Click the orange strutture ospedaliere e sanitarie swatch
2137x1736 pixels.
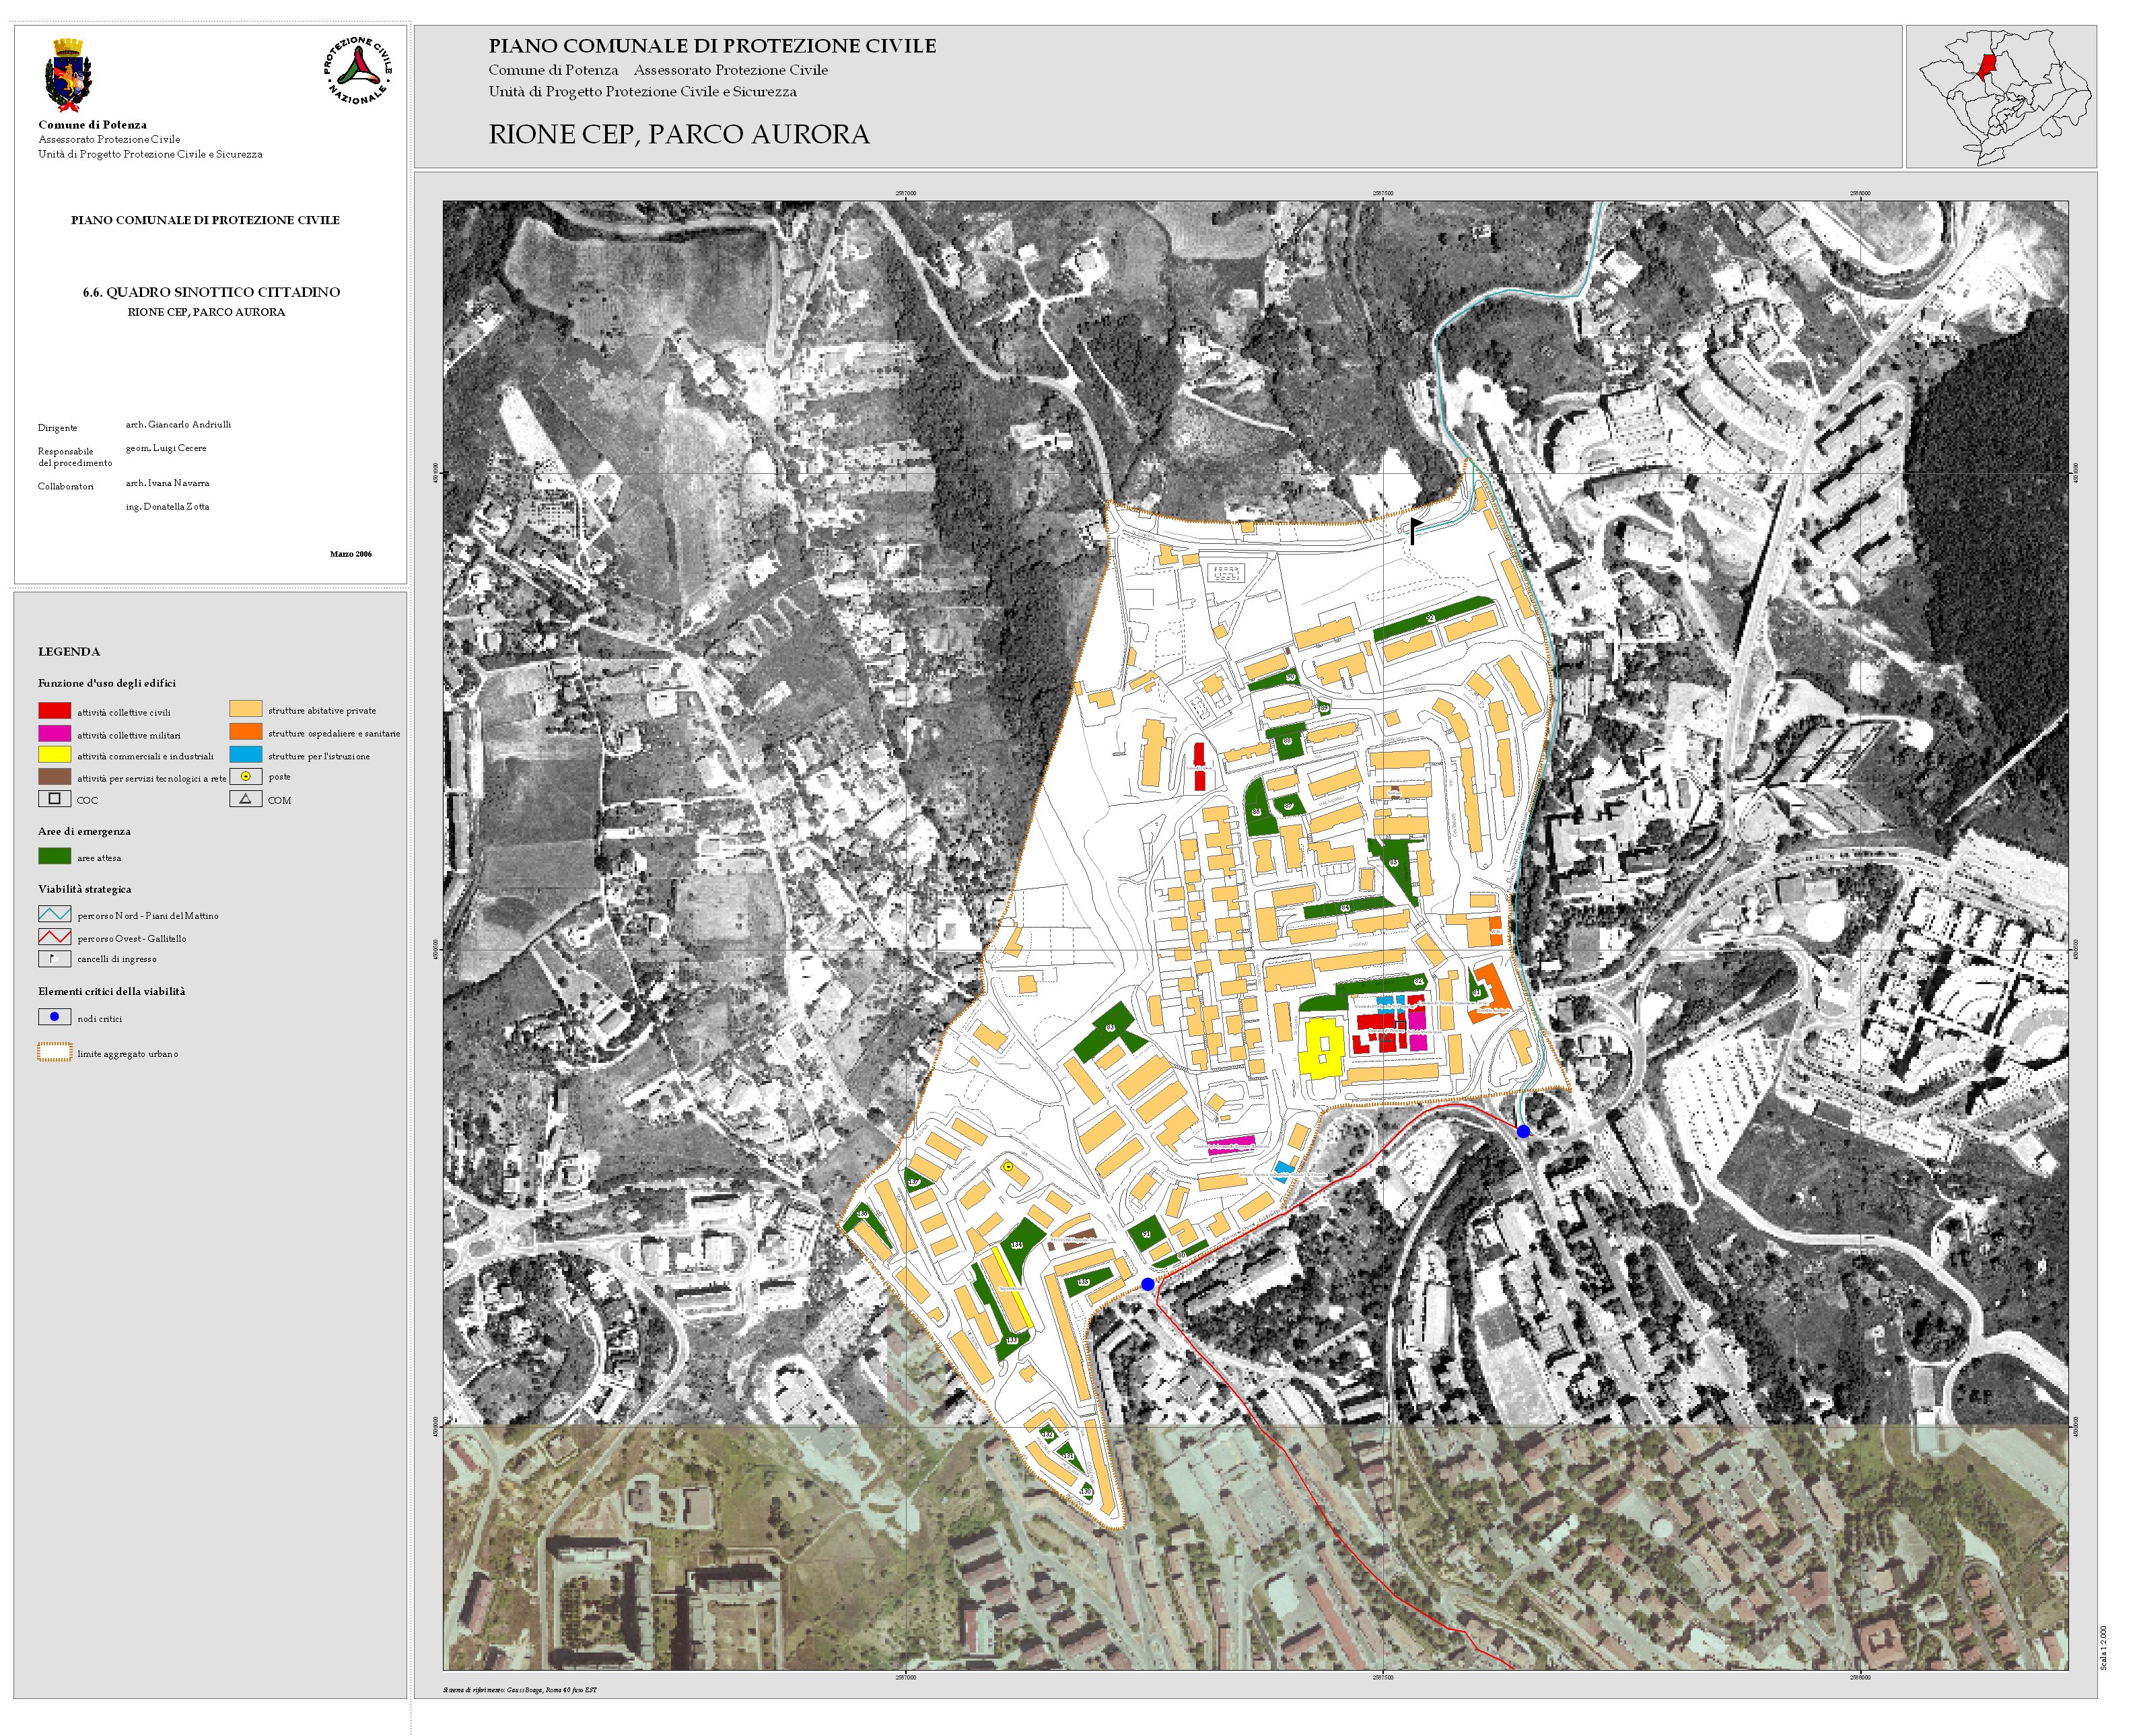[245, 732]
